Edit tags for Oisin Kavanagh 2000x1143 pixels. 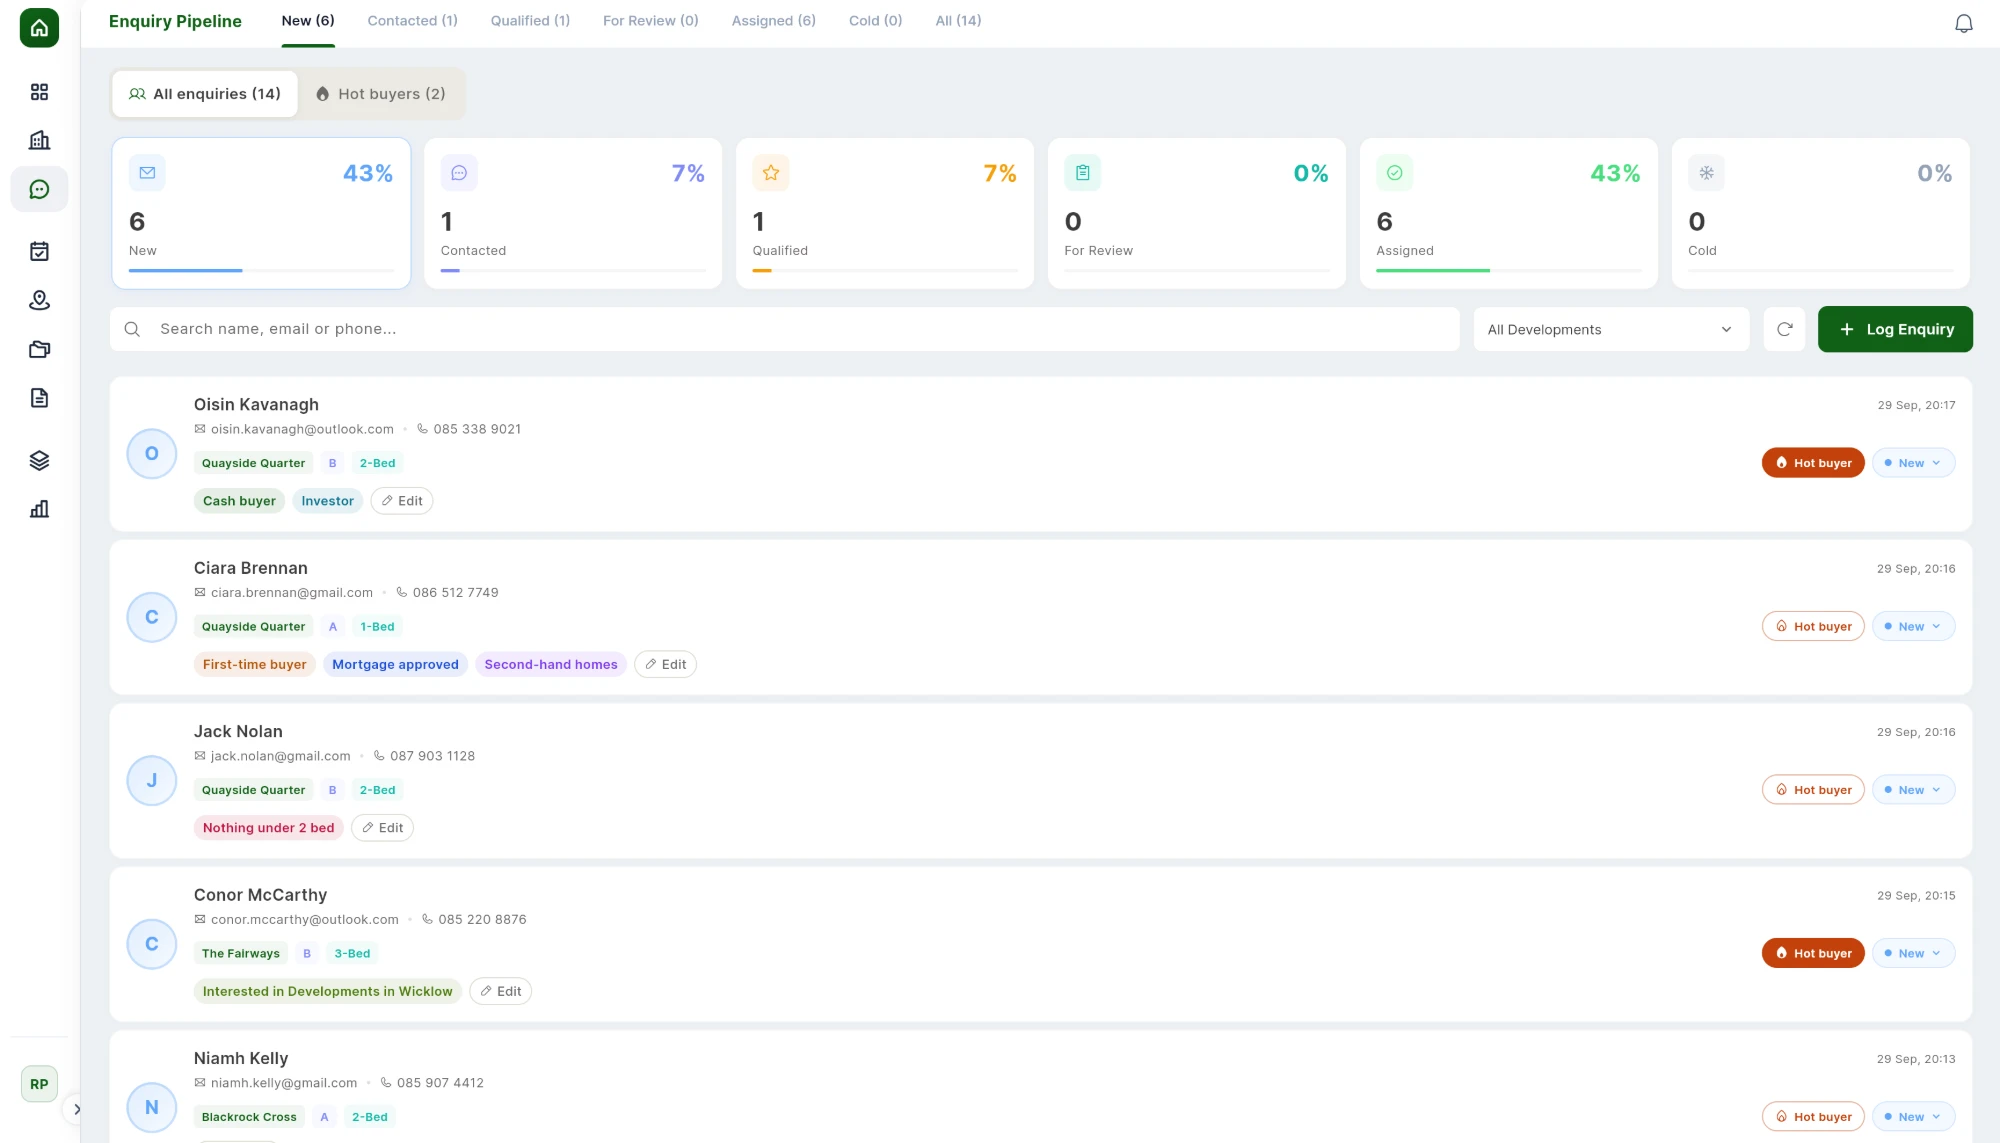tap(402, 501)
